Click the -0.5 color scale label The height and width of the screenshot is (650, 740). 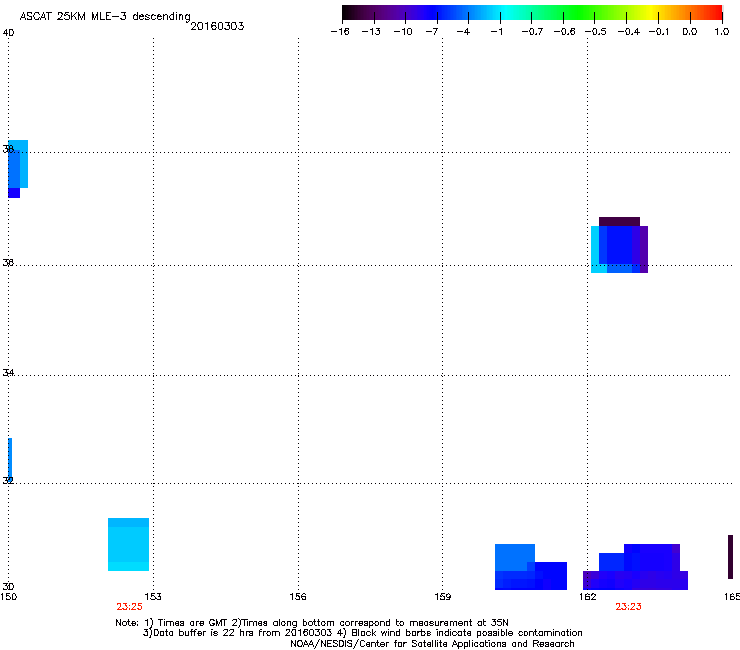click(596, 32)
